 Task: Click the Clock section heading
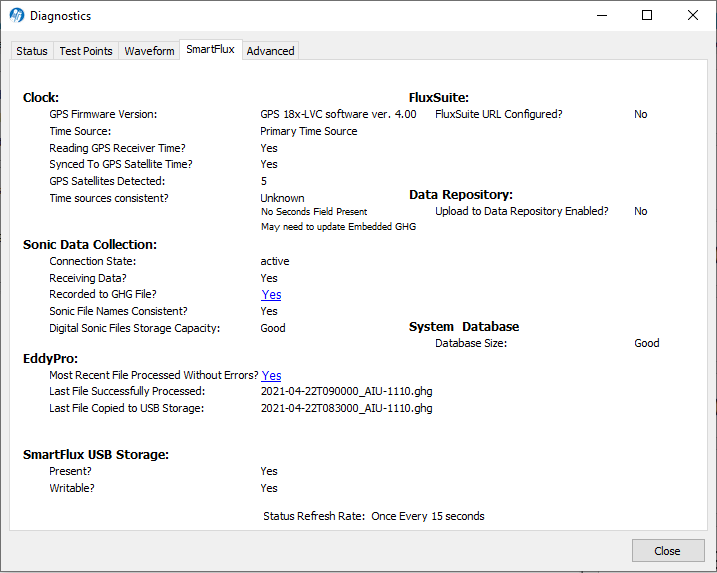point(41,97)
